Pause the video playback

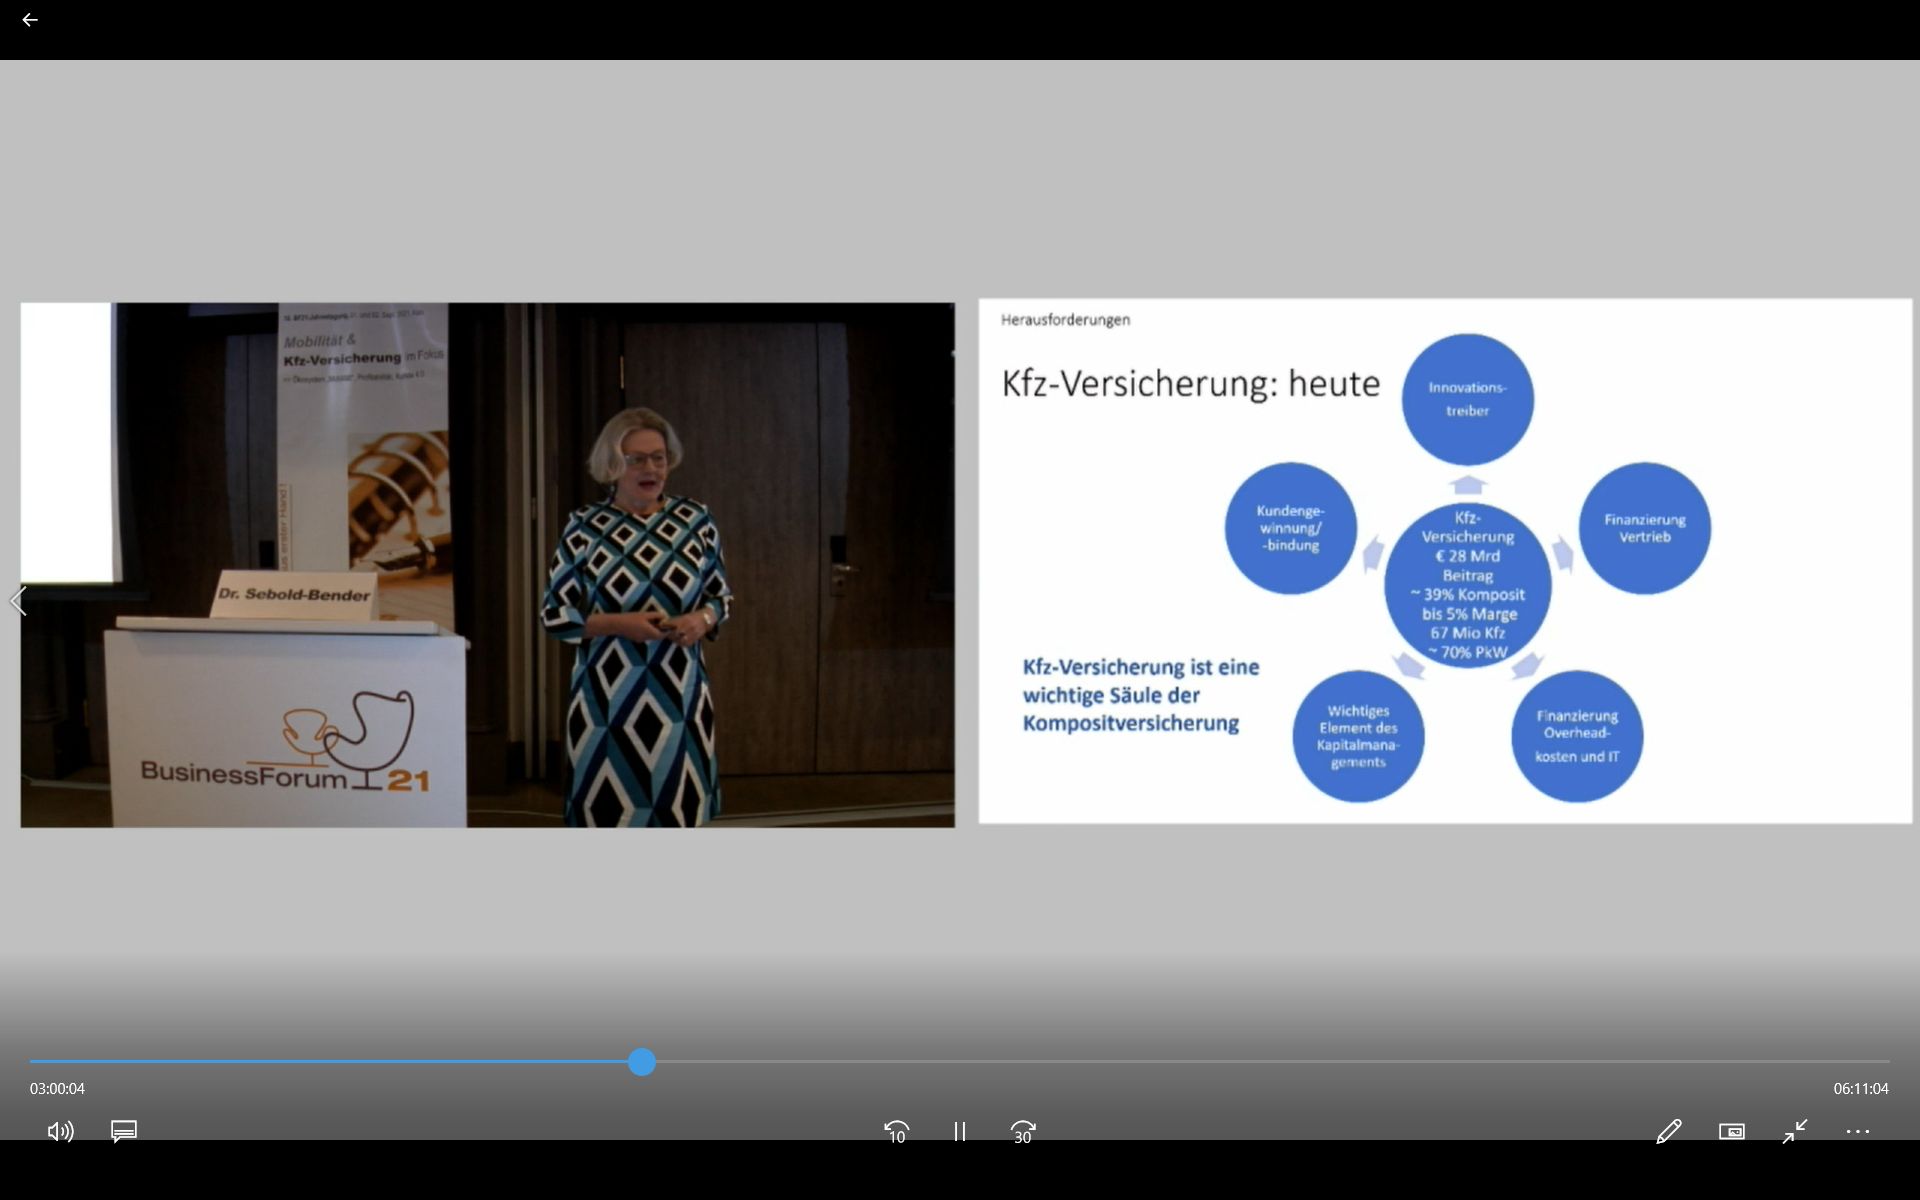(960, 1131)
